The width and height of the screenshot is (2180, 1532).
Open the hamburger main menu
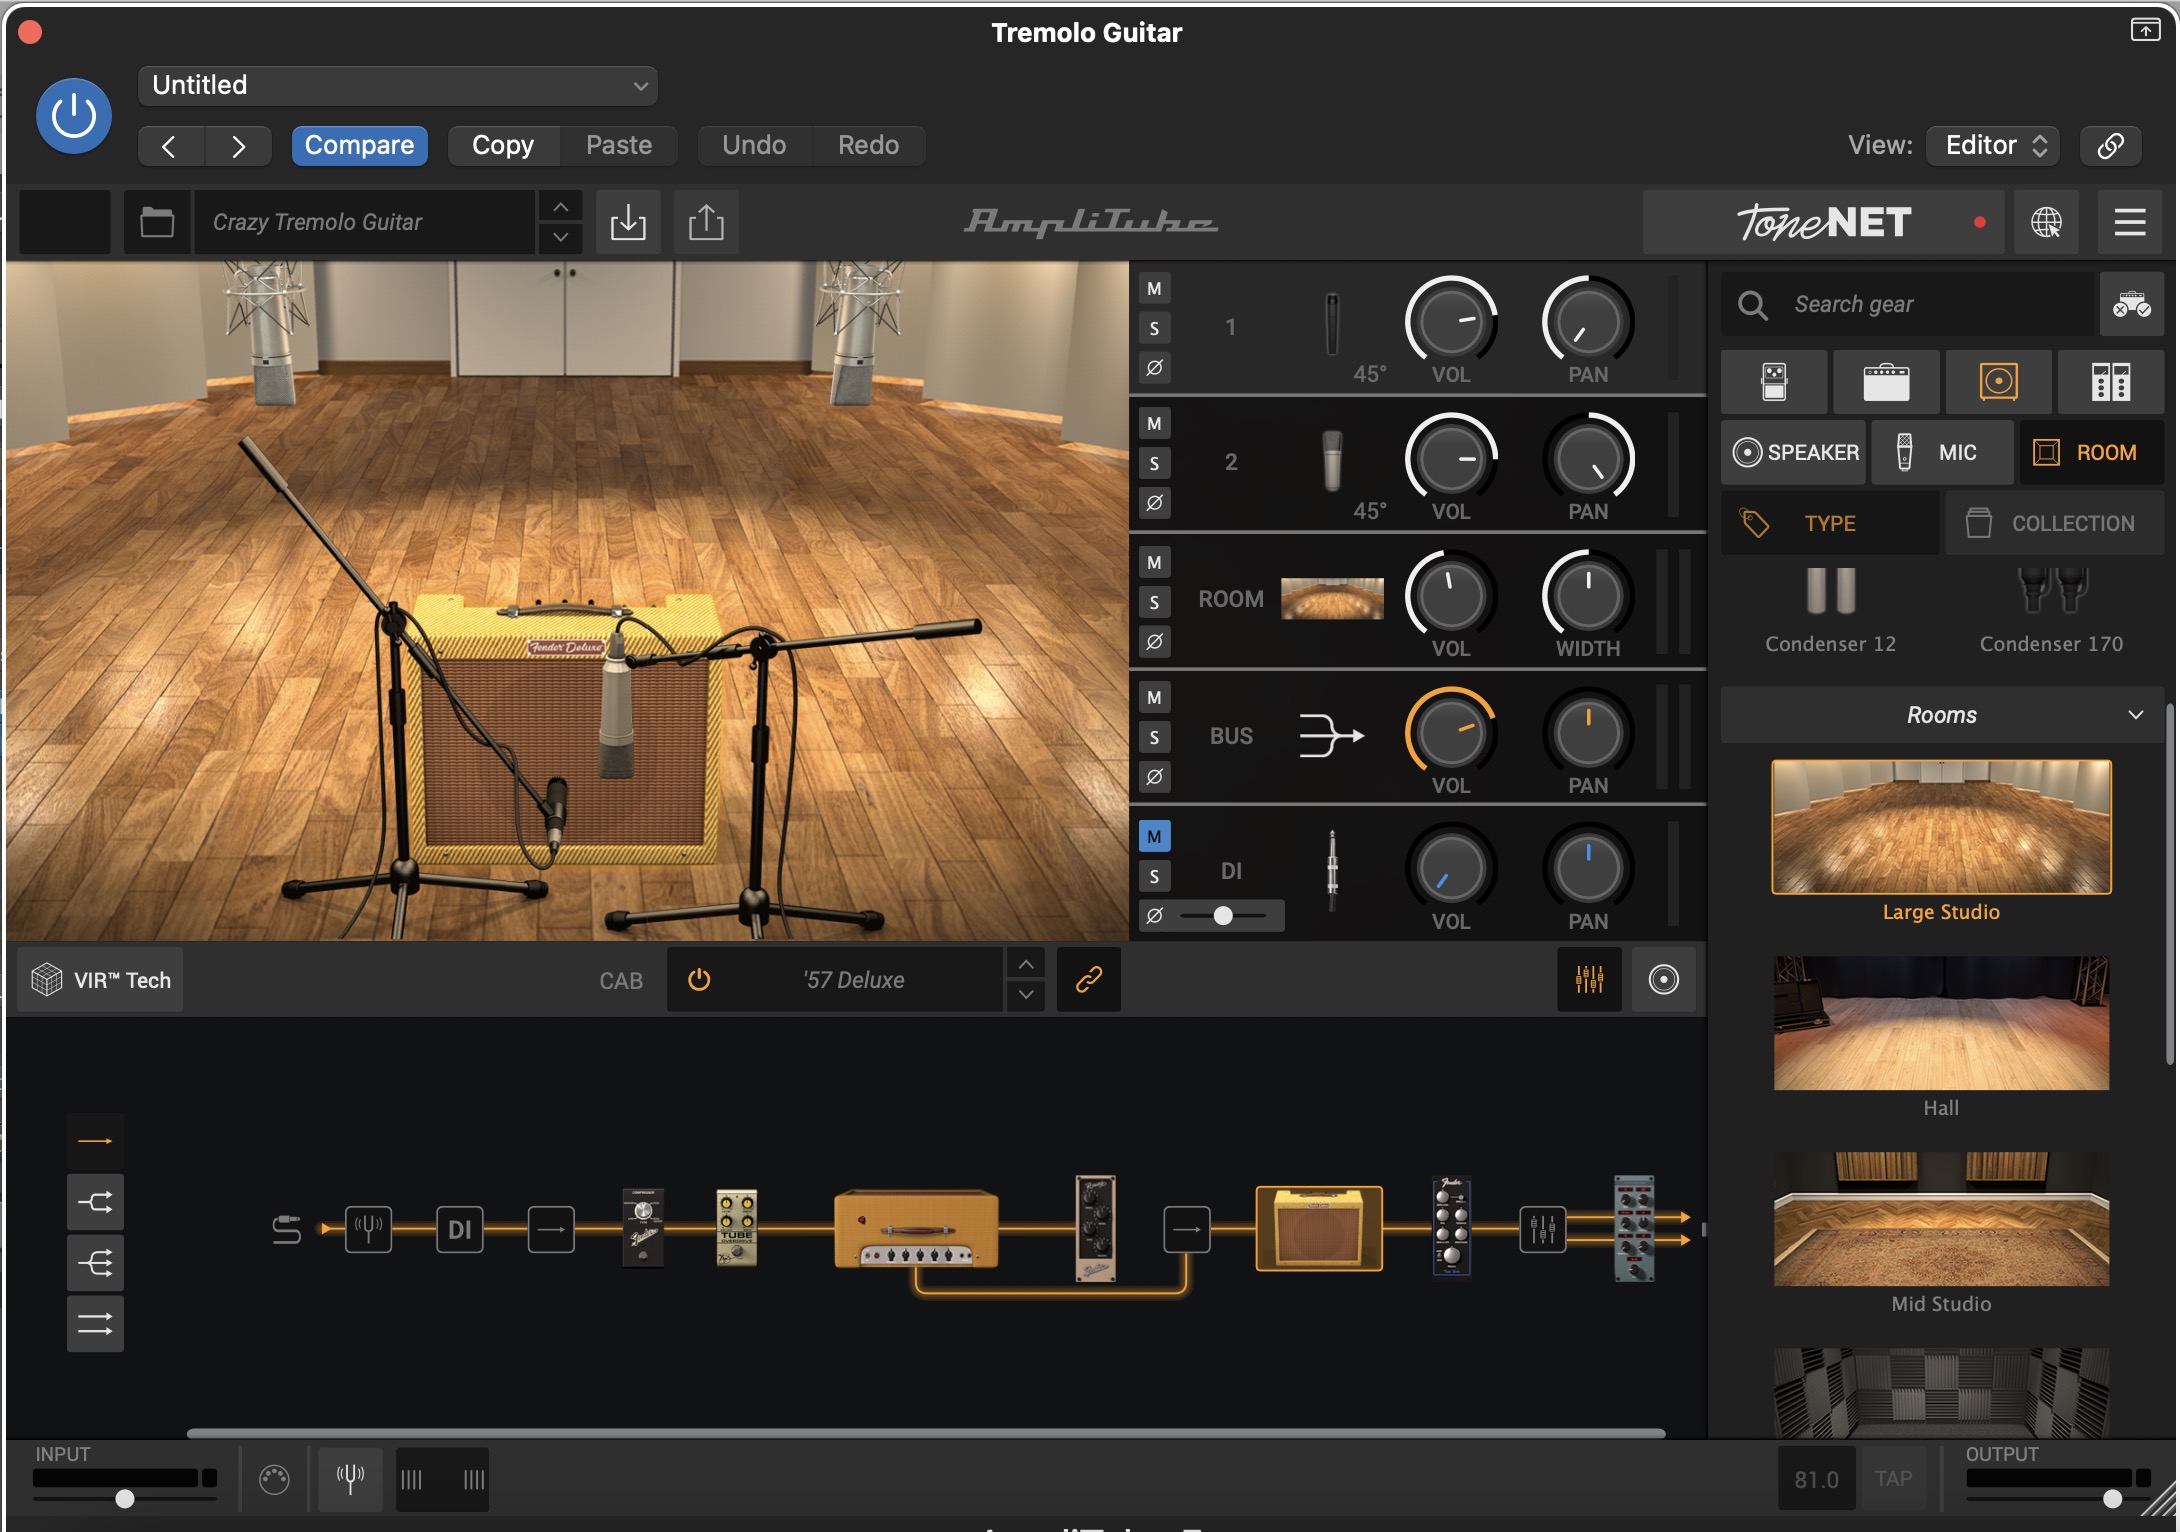coord(2130,222)
